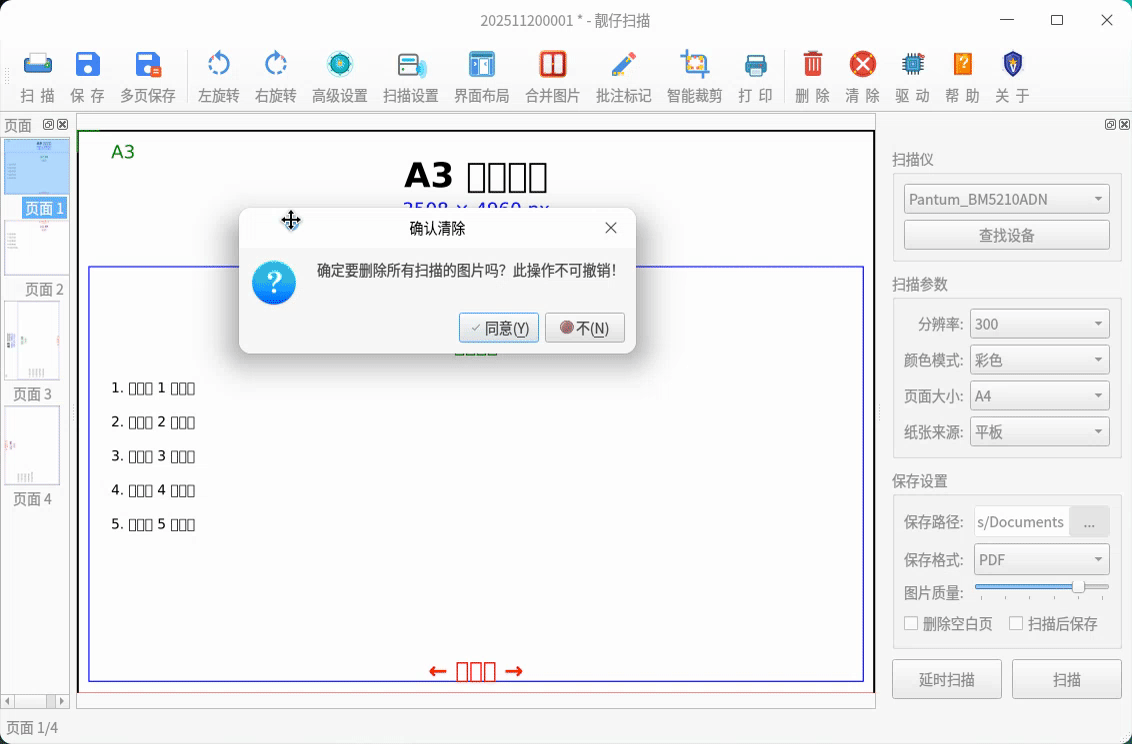The image size is (1132, 744).
Task: Open 保存格式 PDF dropdown
Action: coord(1042,559)
